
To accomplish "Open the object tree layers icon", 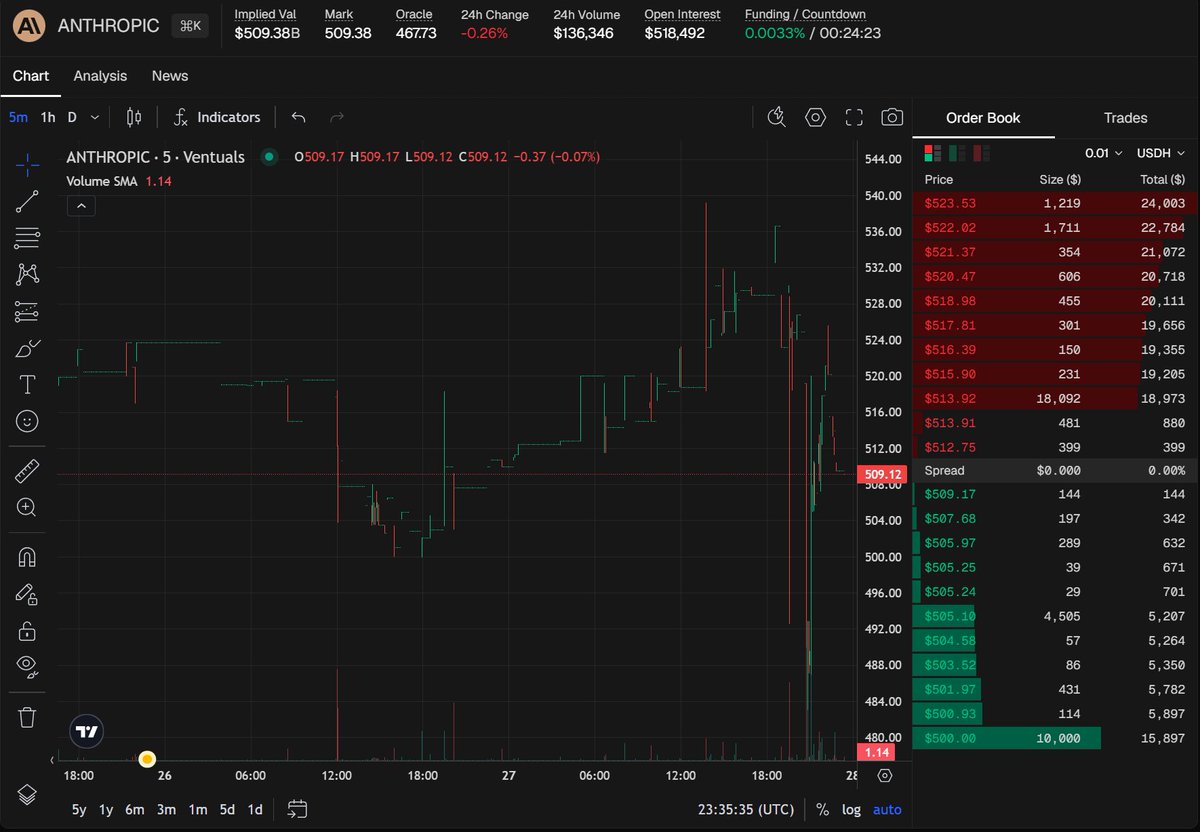I will (x=27, y=795).
